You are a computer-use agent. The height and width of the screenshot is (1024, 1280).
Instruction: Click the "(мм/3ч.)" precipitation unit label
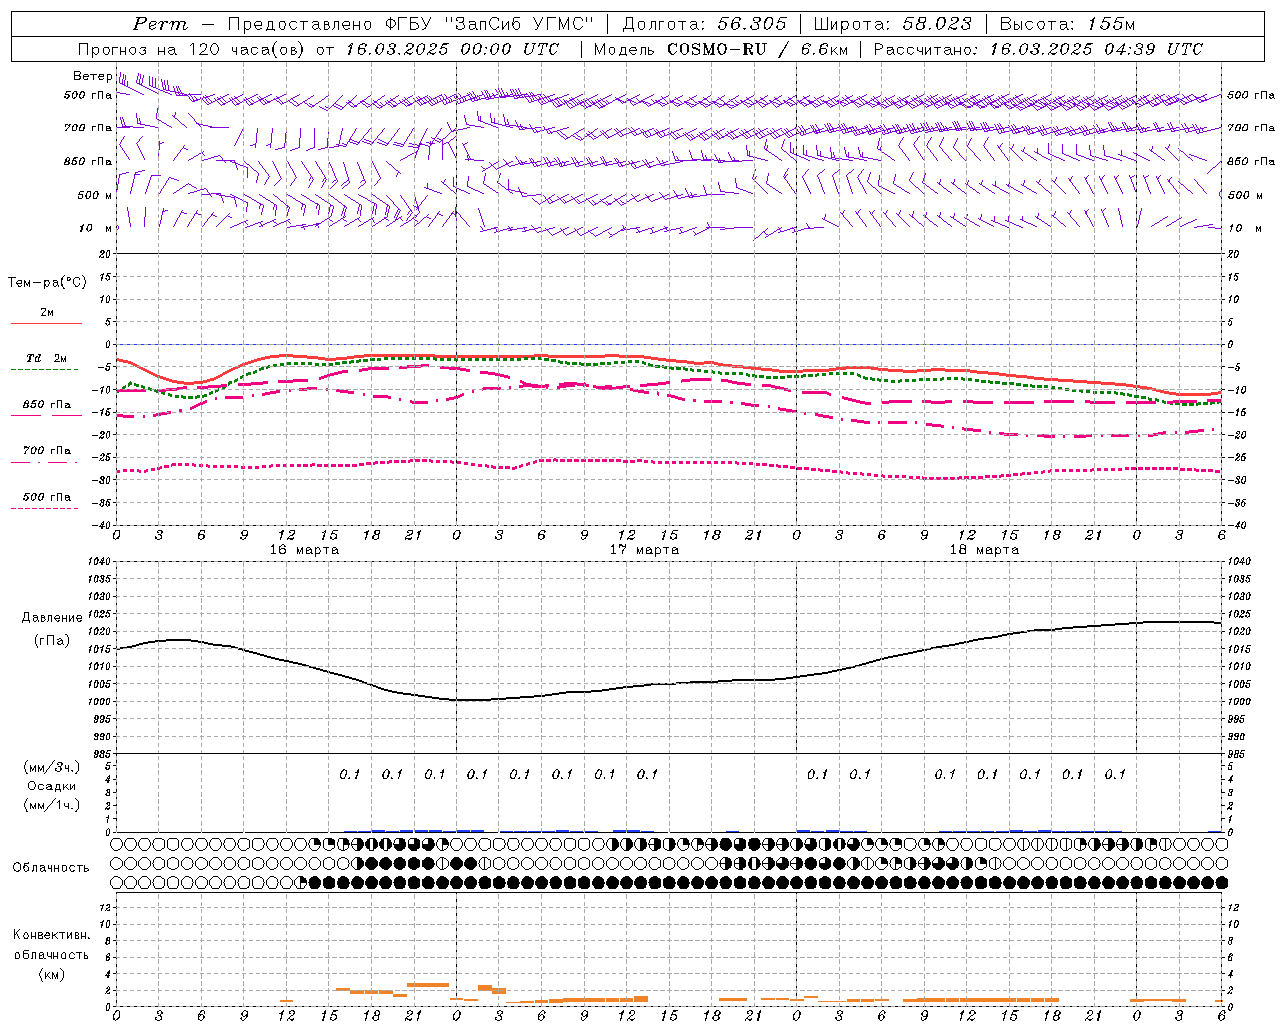[52, 767]
